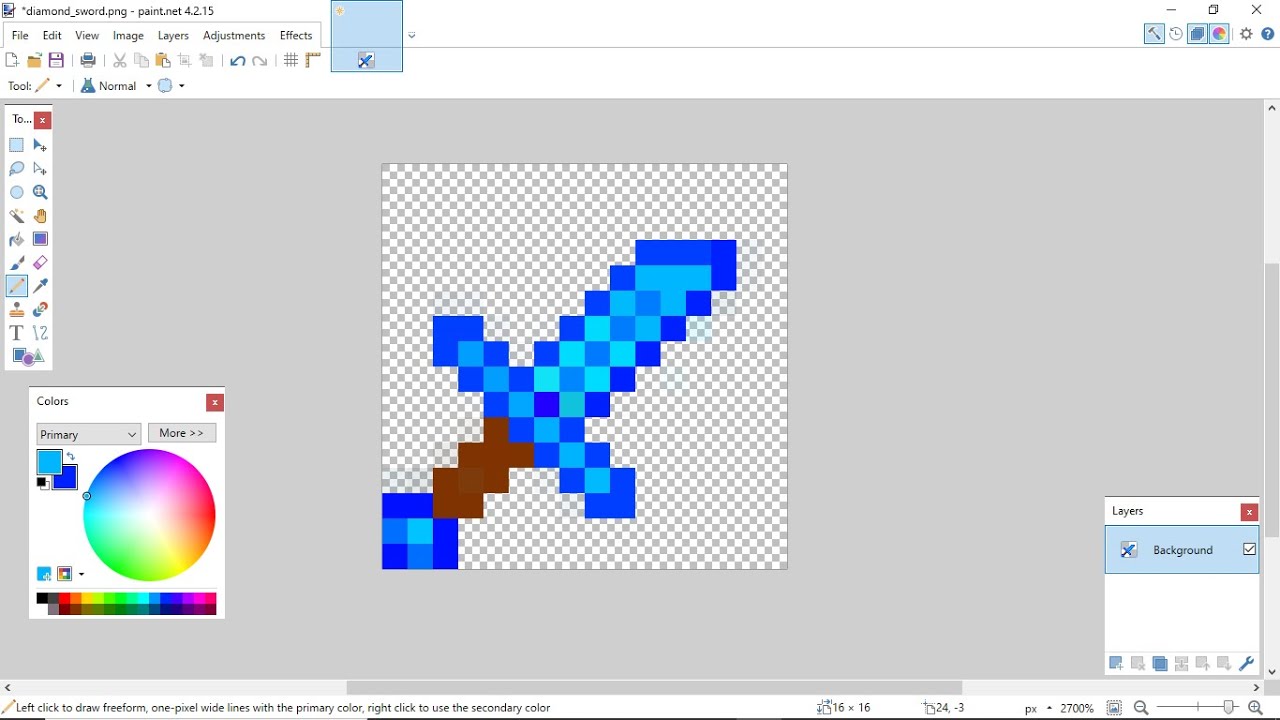This screenshot has width=1280, height=720.
Task: Select the Move Selection tool
Action: pos(41,169)
